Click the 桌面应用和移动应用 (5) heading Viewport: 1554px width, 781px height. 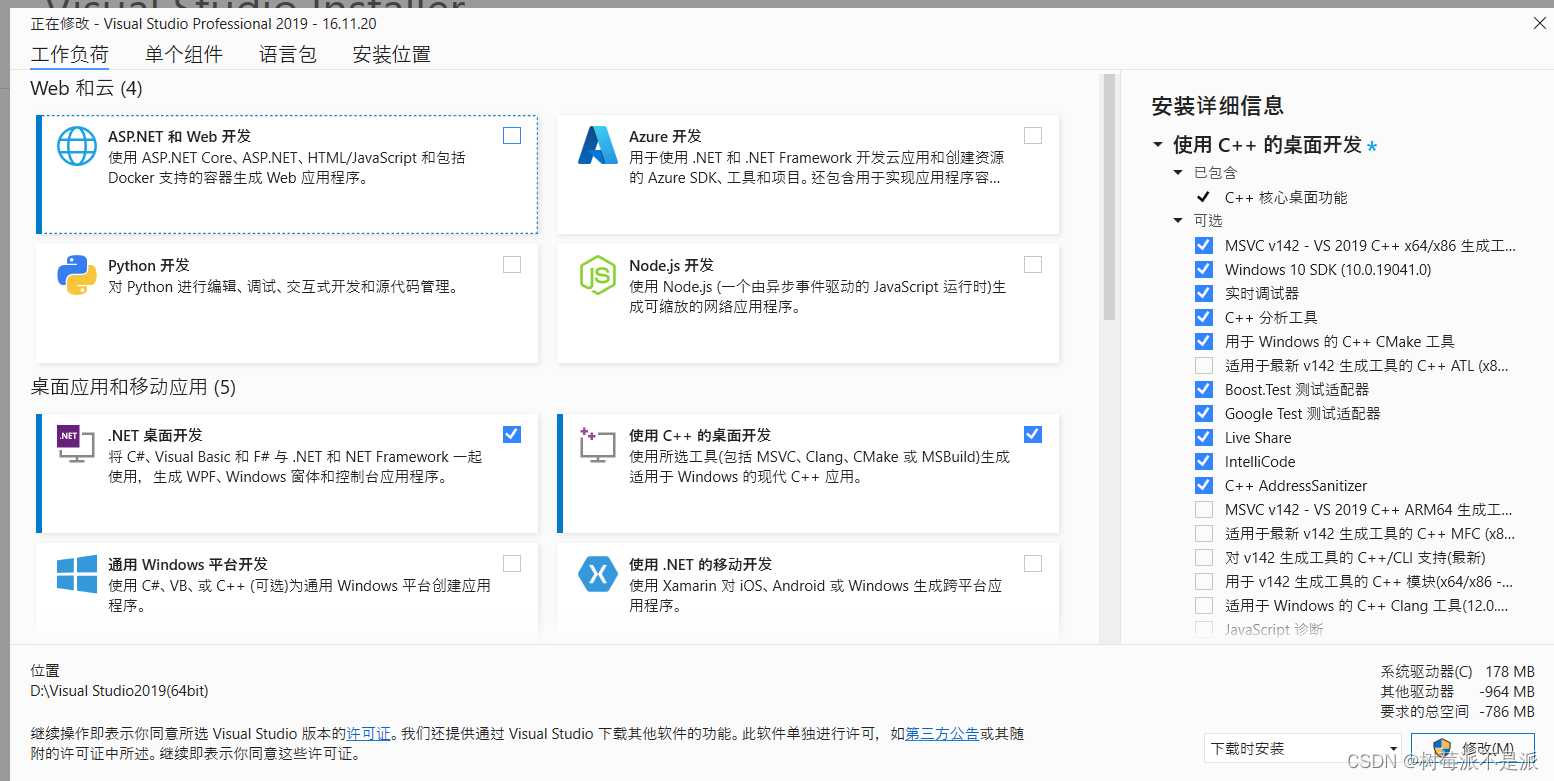tap(133, 386)
